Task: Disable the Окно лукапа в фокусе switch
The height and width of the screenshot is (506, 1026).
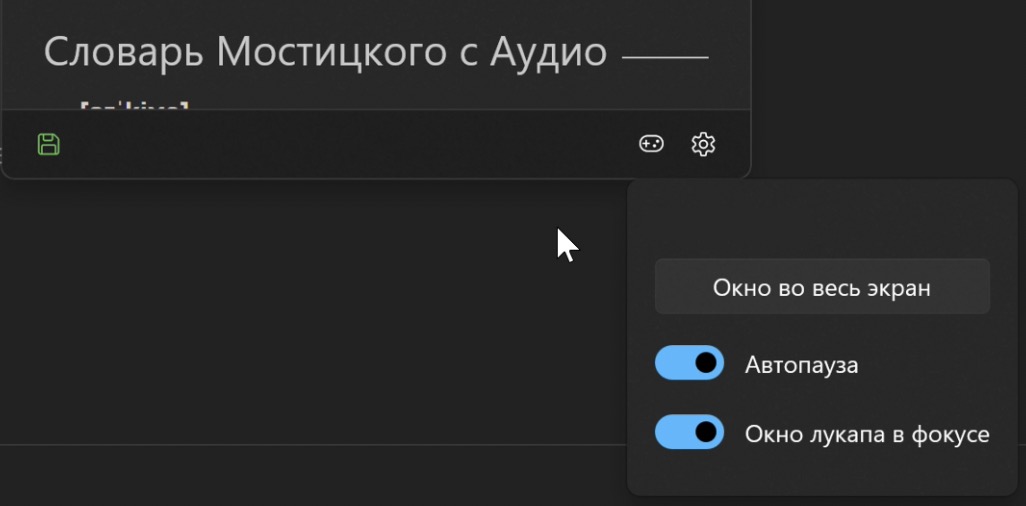Action: pyautogui.click(x=689, y=432)
